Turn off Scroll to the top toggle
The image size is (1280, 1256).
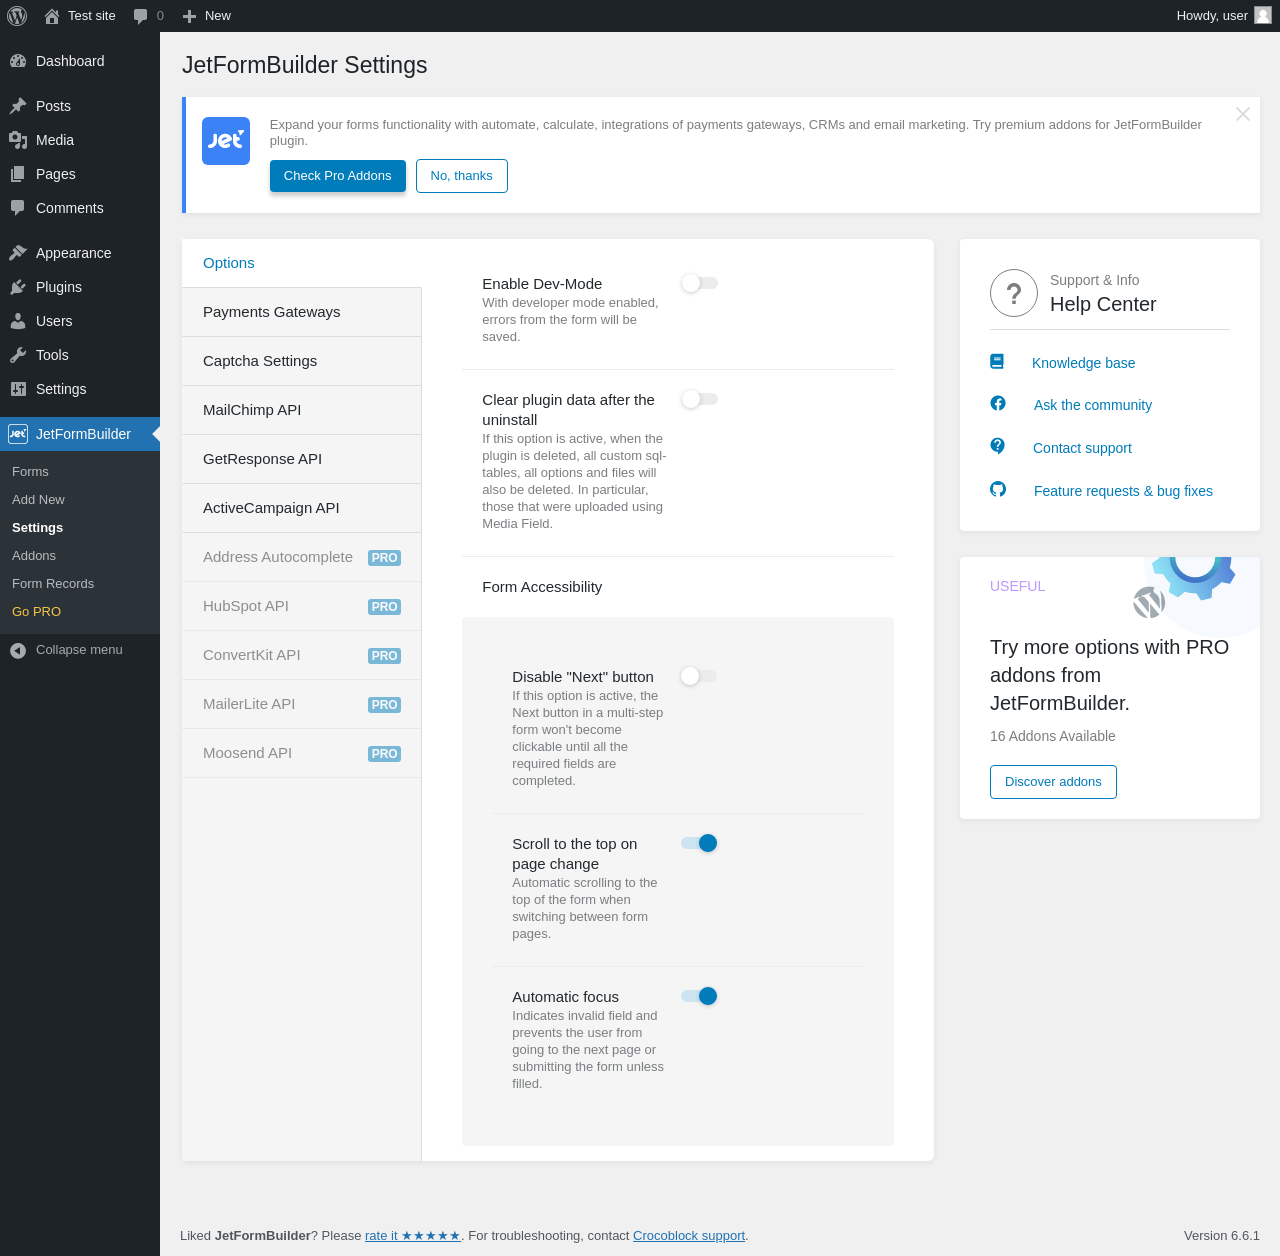click(700, 843)
